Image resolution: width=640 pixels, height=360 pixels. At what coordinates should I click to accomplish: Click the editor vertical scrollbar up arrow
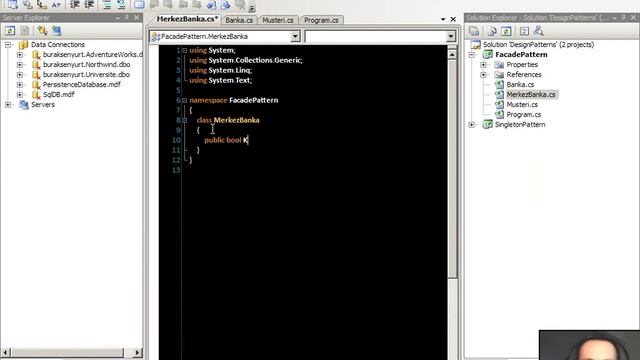[452, 54]
